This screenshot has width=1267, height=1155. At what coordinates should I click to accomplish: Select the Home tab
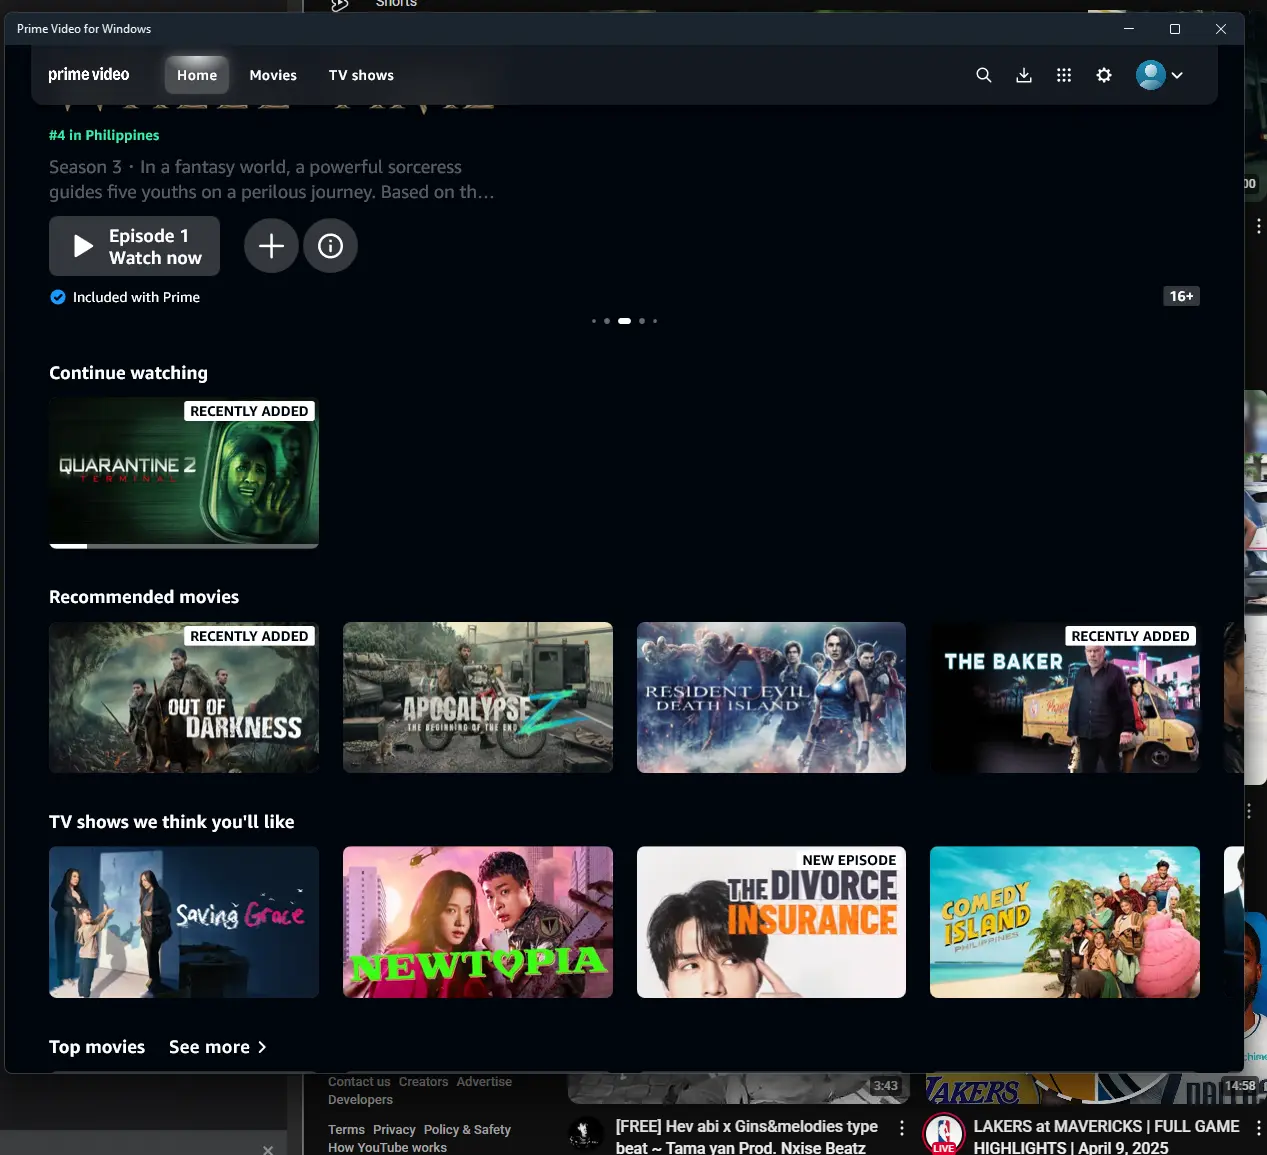pyautogui.click(x=197, y=75)
